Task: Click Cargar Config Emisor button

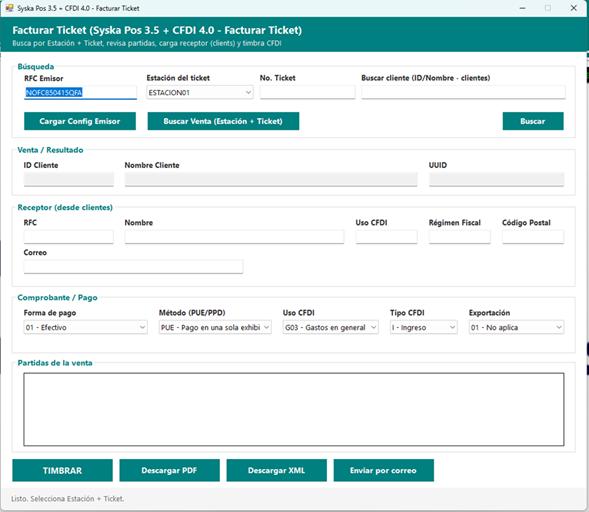Action: (x=80, y=121)
